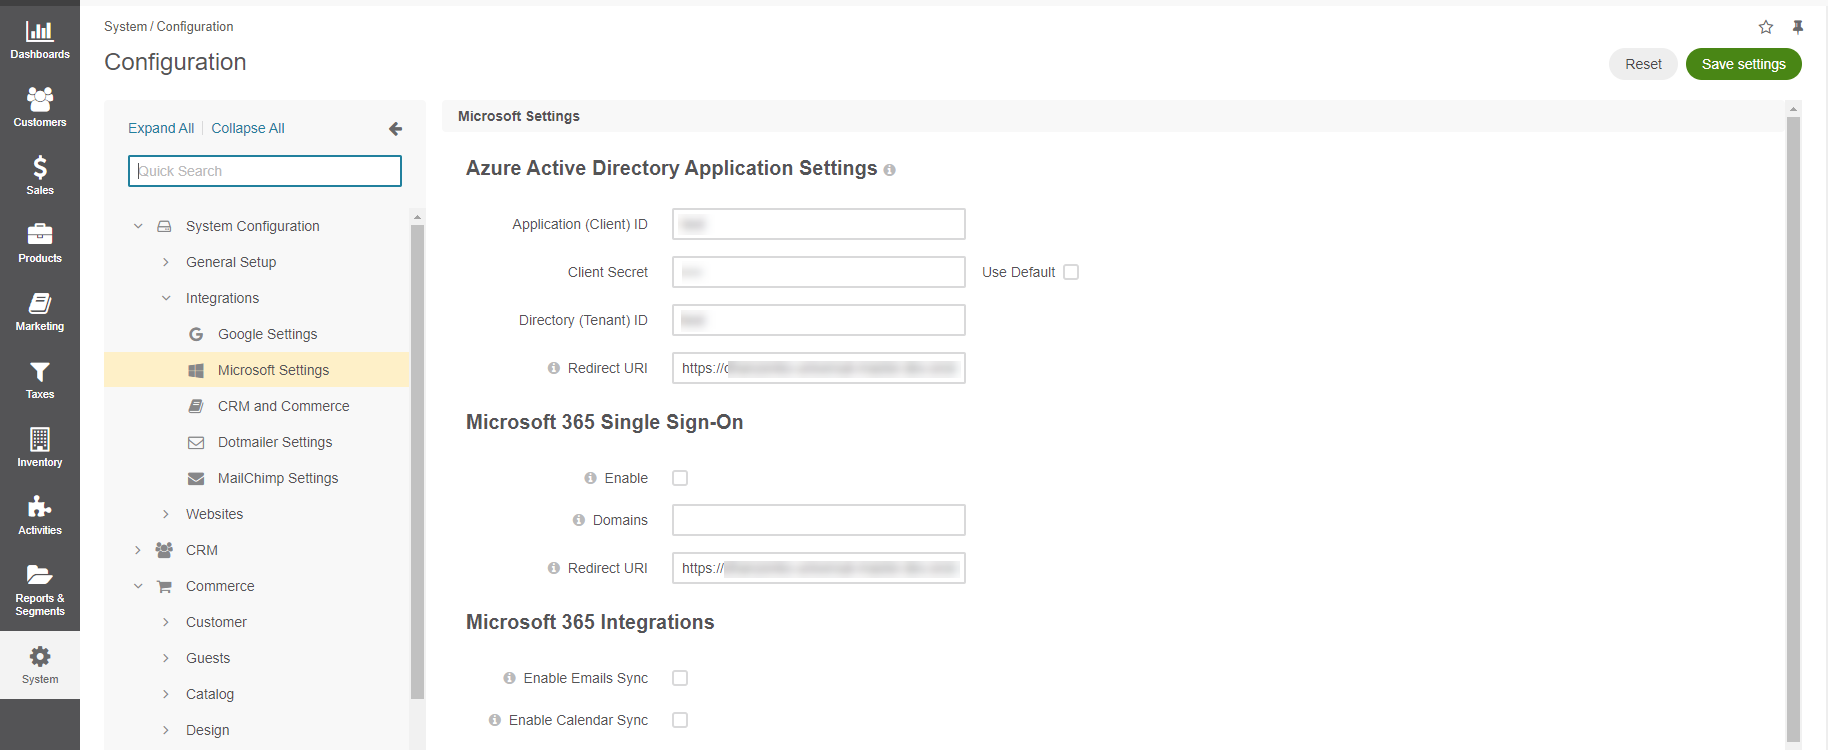Select Microsoft Settings in the tree

coord(273,370)
